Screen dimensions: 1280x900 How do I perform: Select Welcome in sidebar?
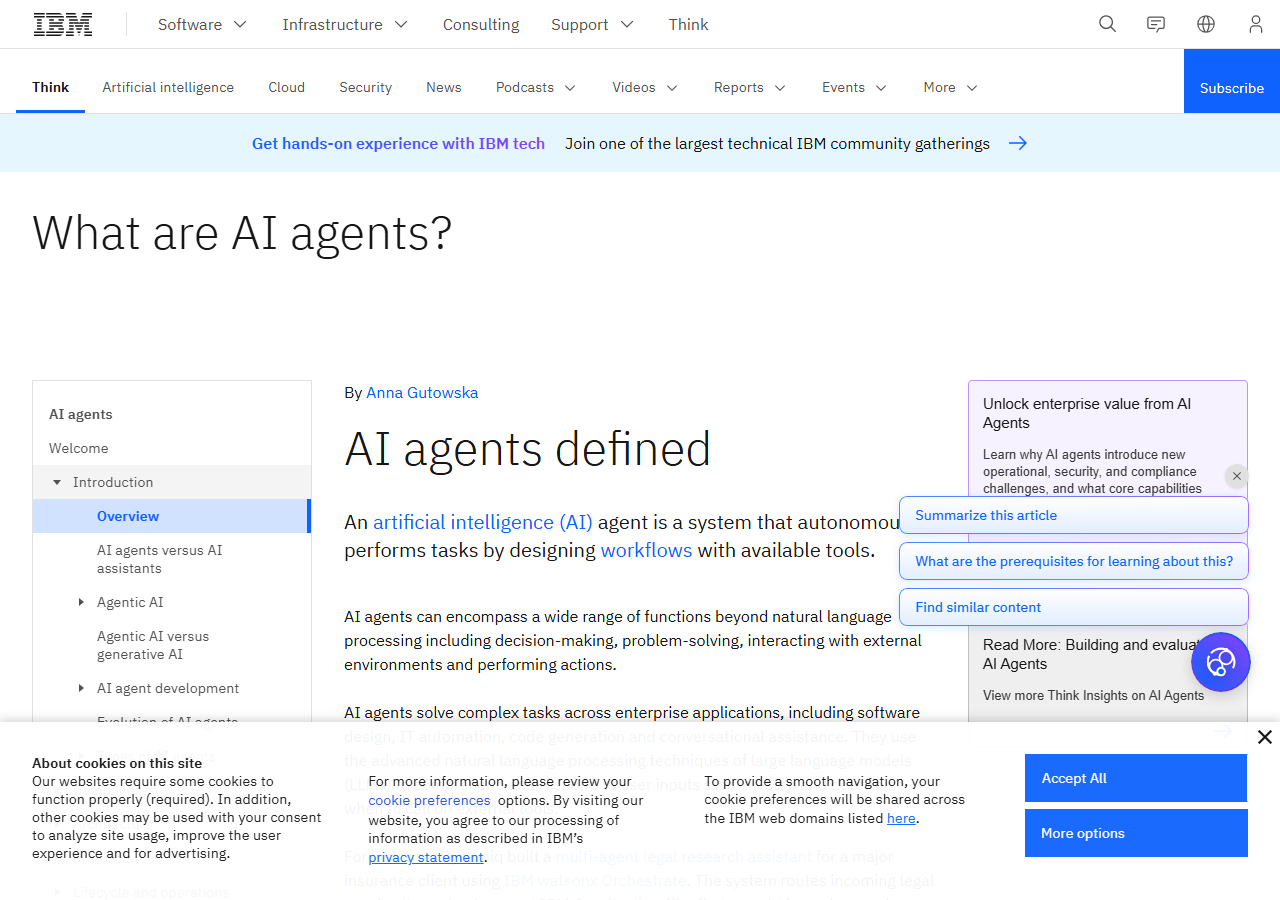tap(172, 448)
